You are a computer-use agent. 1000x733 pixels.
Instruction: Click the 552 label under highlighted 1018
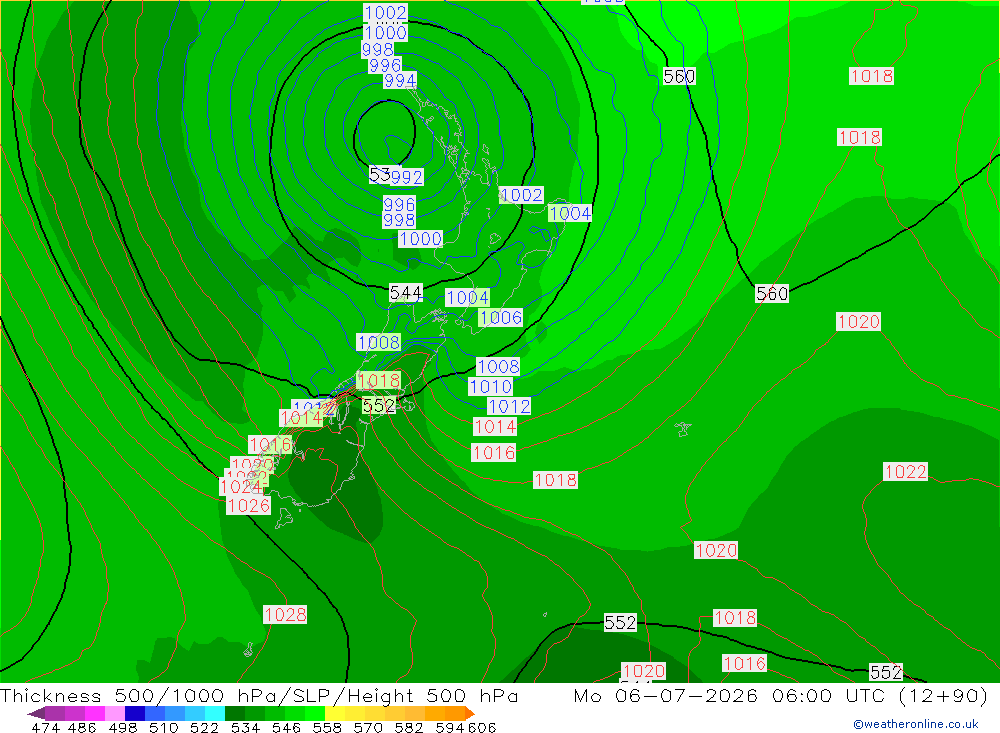click(379, 406)
